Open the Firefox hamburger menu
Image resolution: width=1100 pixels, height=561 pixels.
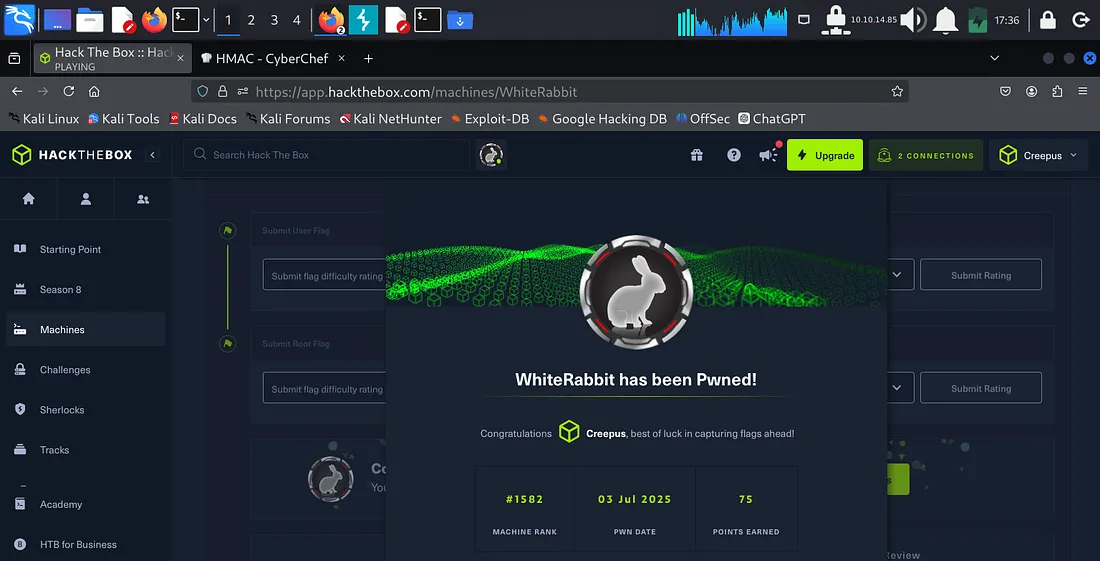1084,91
